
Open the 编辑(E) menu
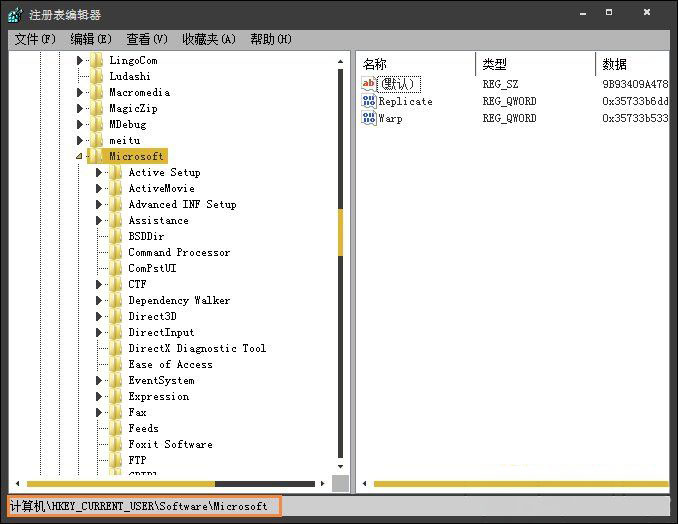click(91, 39)
